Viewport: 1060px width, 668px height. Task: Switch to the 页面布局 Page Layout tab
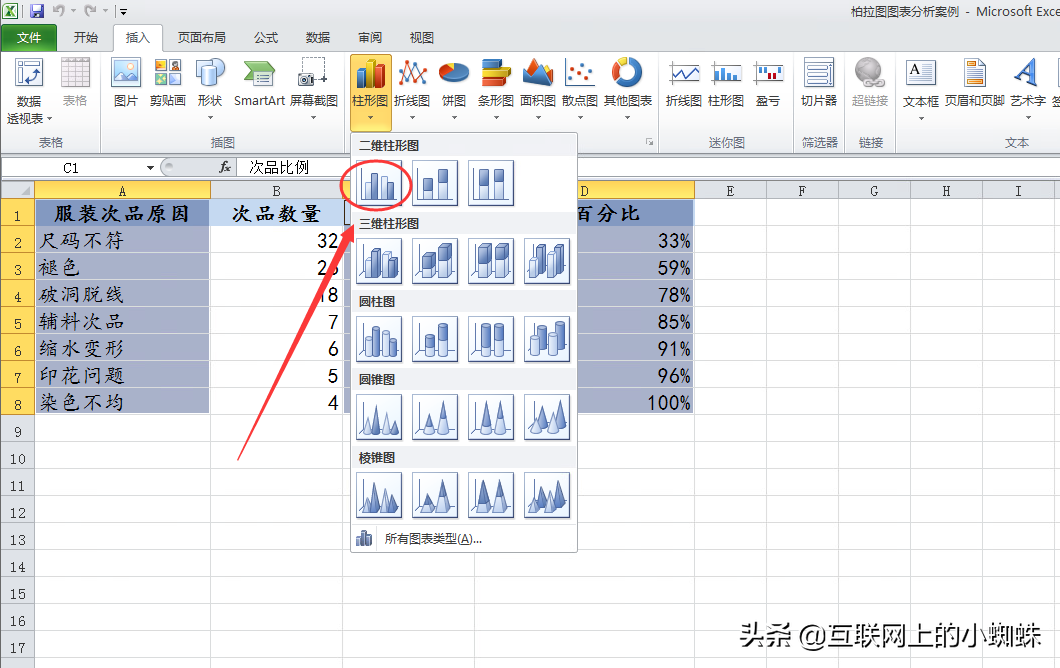point(201,38)
